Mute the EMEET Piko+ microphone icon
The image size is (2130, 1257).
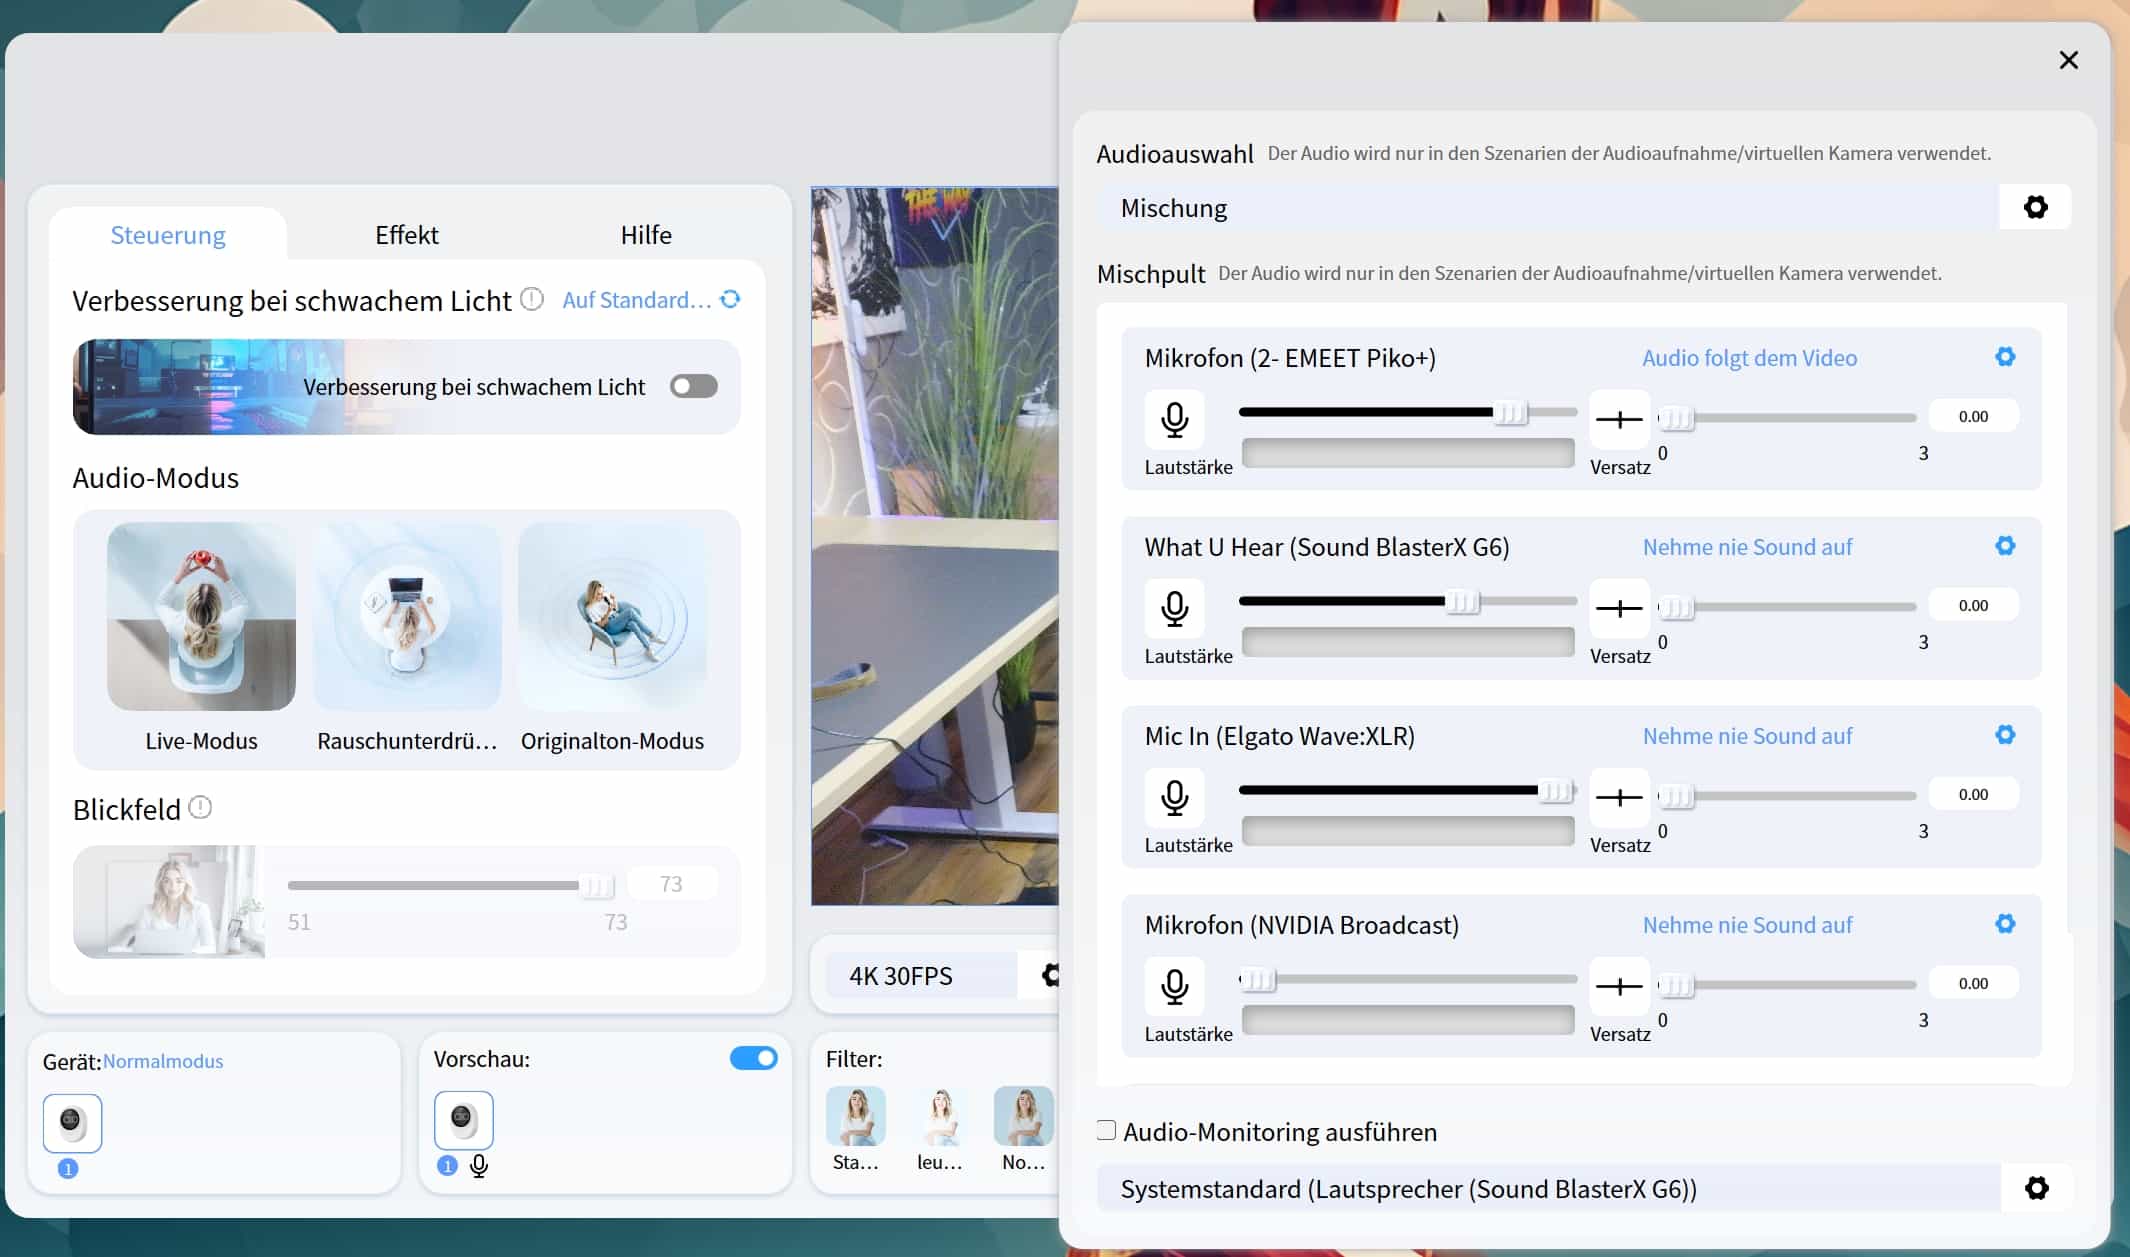[1174, 419]
